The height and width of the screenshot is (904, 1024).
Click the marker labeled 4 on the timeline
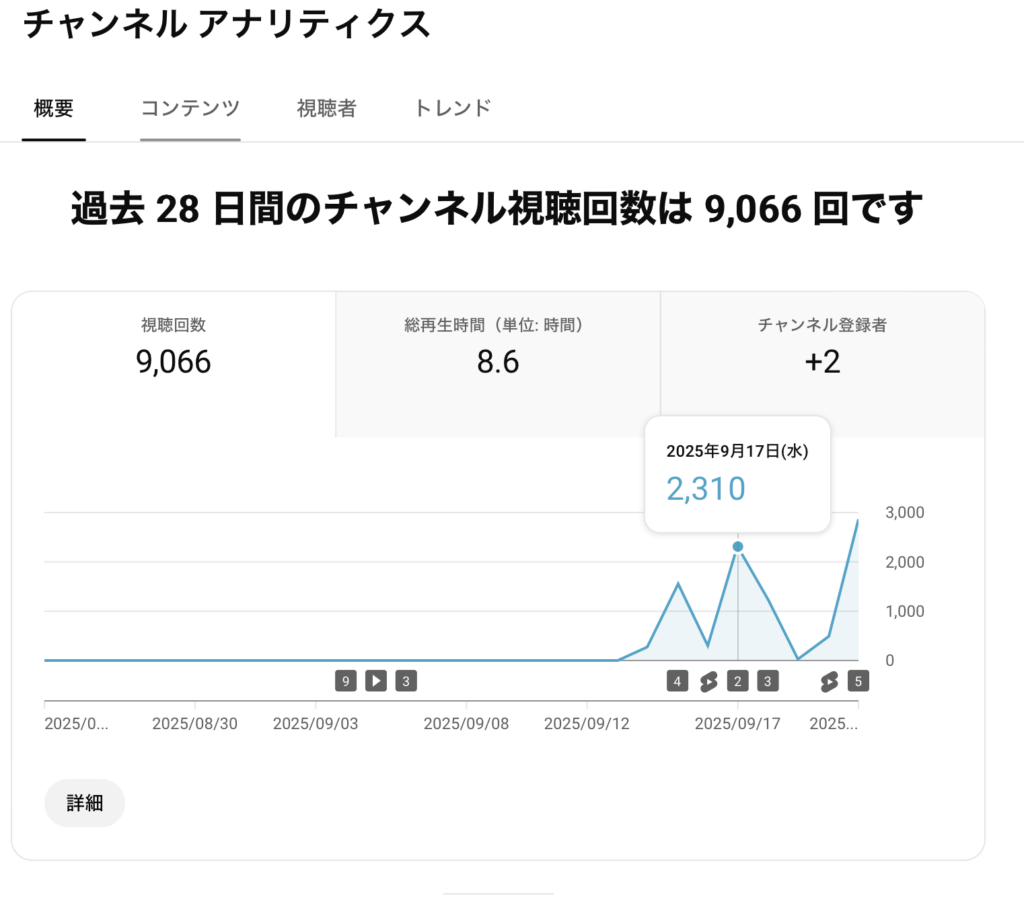[678, 681]
